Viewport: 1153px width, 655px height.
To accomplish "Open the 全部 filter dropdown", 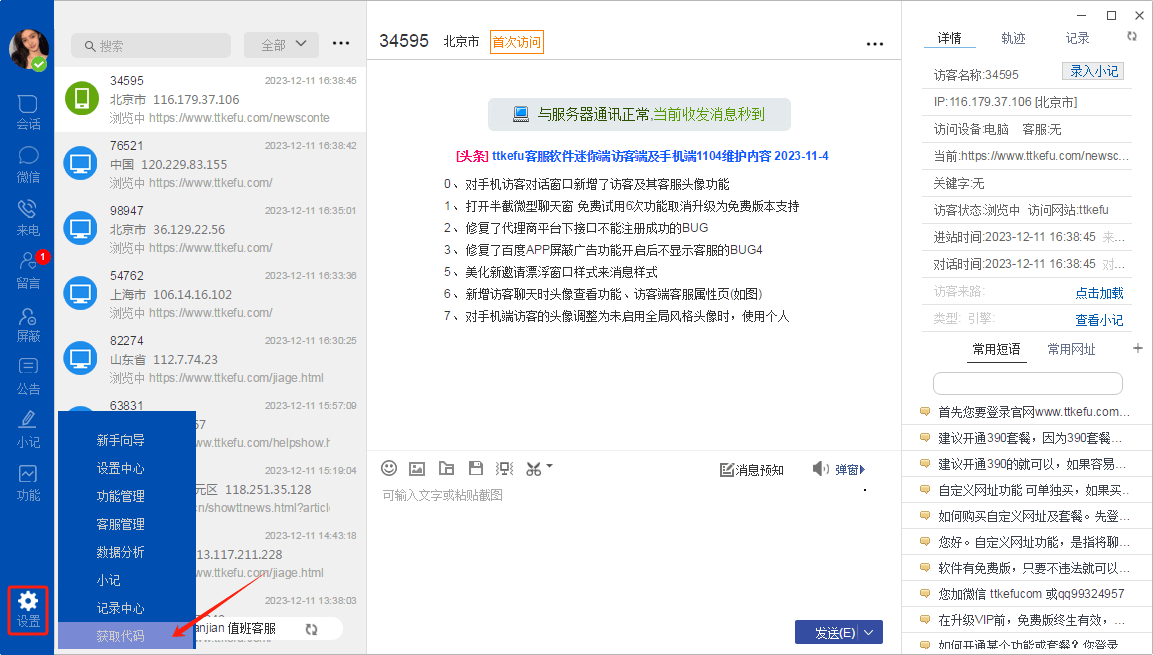I will 282,45.
